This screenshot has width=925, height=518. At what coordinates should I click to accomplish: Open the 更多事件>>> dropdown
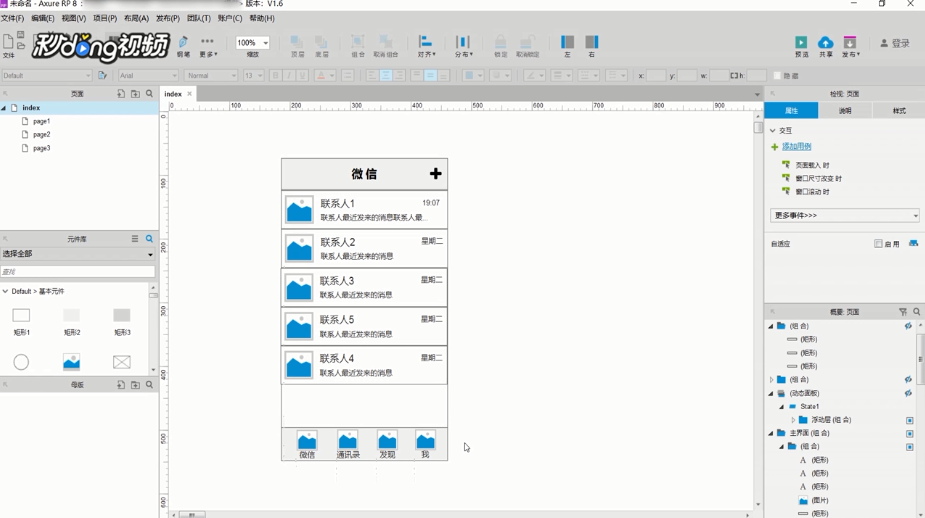[844, 215]
